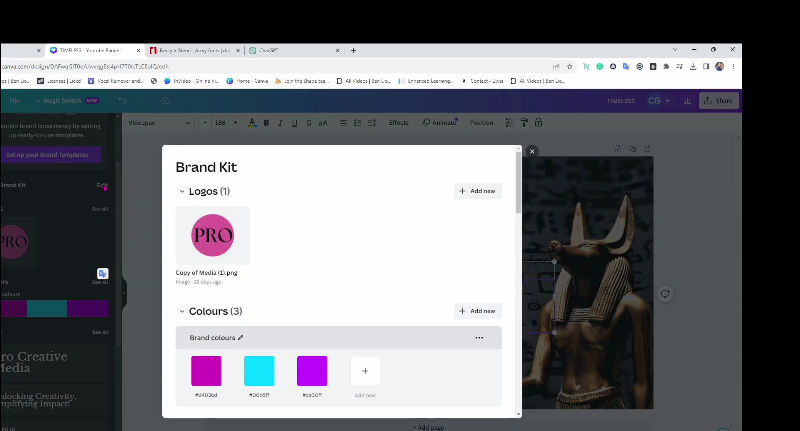The height and width of the screenshot is (431, 800).
Task: Toggle bulleted list
Action: tap(358, 123)
